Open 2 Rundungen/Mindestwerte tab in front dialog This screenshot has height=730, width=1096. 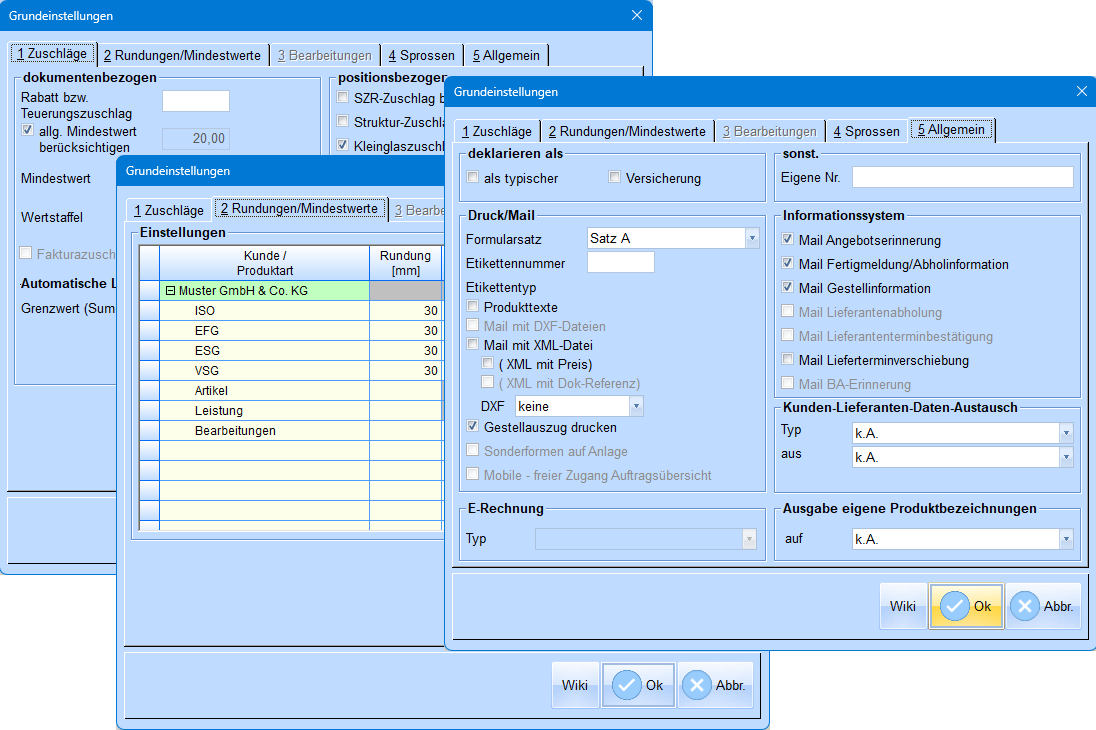pyautogui.click(x=627, y=131)
